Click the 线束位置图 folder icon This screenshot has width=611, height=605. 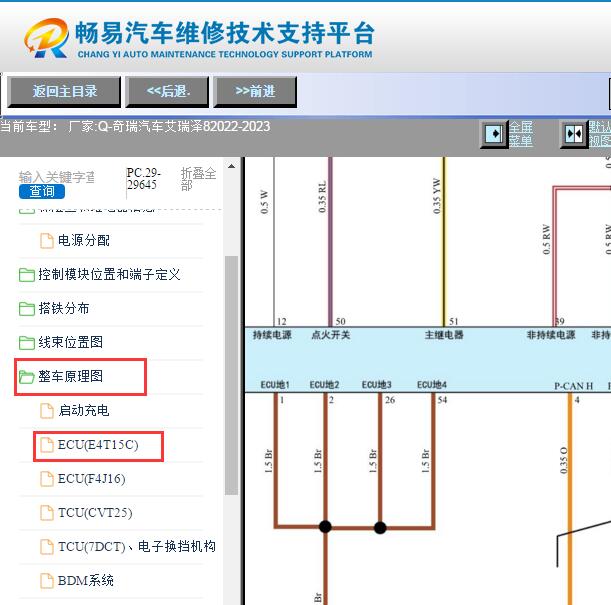(x=26, y=342)
